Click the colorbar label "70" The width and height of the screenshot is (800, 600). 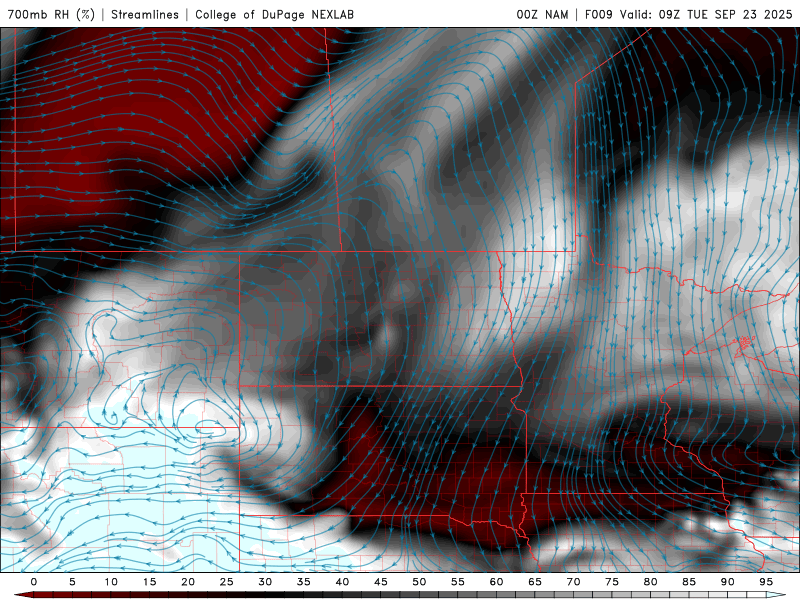coord(573,582)
